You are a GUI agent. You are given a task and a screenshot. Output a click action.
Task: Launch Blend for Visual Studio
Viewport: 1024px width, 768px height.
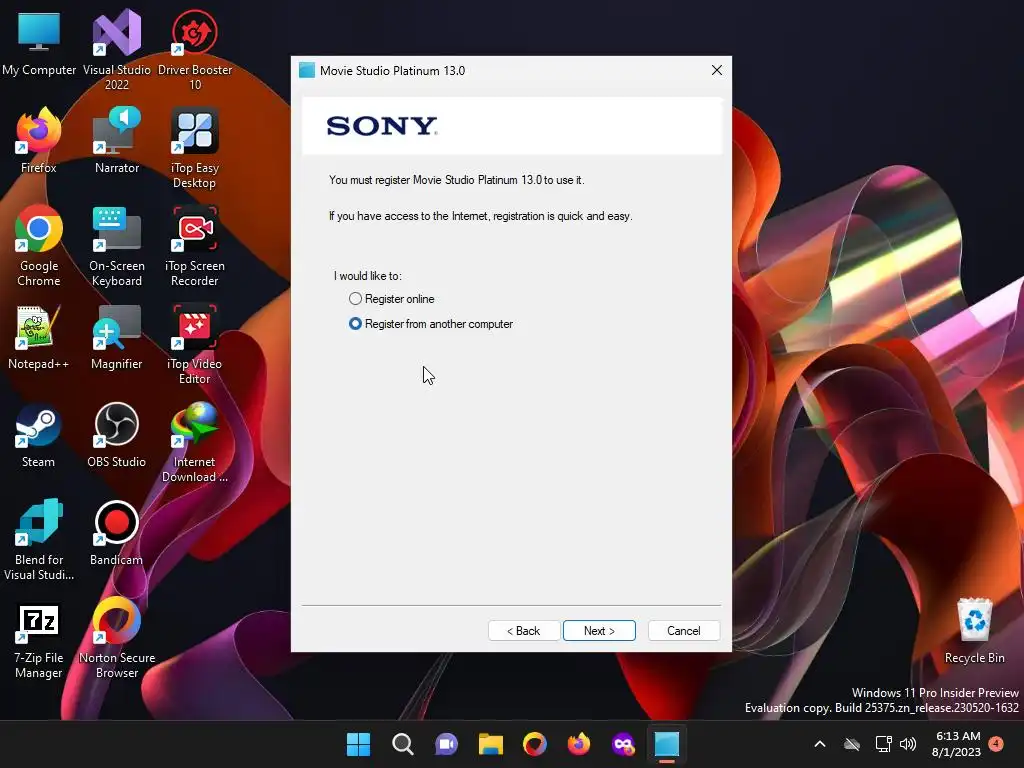(x=39, y=539)
